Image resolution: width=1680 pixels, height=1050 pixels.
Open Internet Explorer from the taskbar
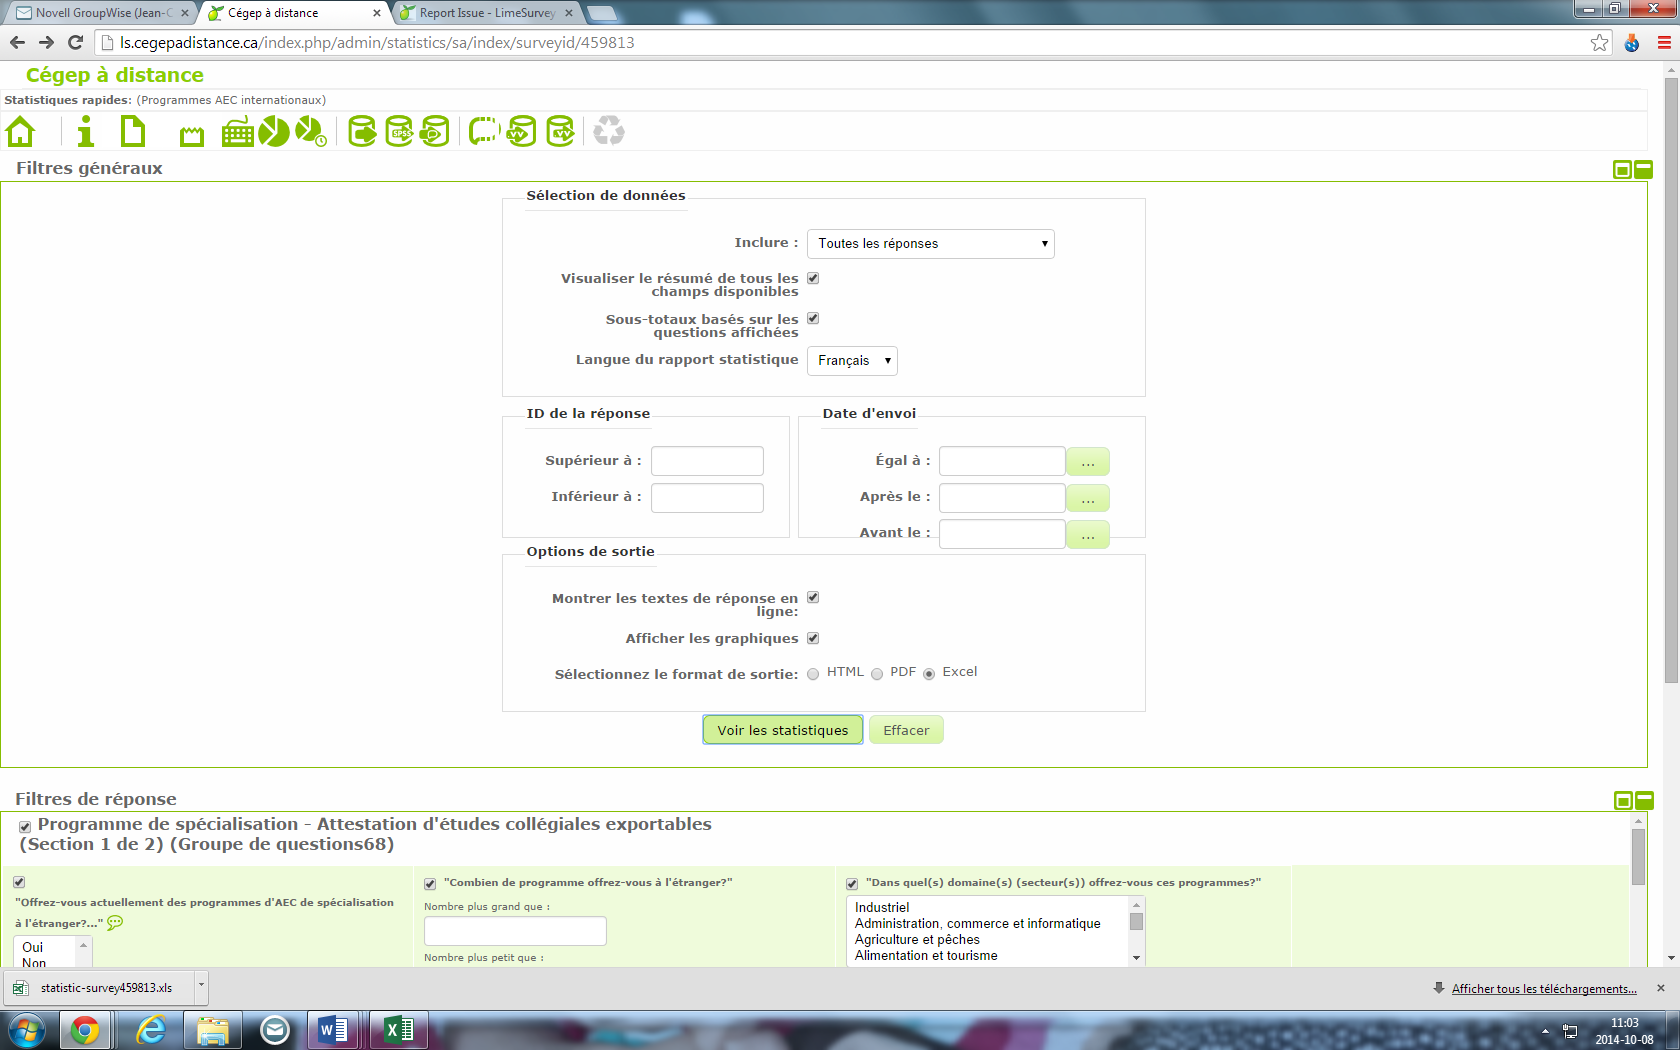[x=151, y=1029]
